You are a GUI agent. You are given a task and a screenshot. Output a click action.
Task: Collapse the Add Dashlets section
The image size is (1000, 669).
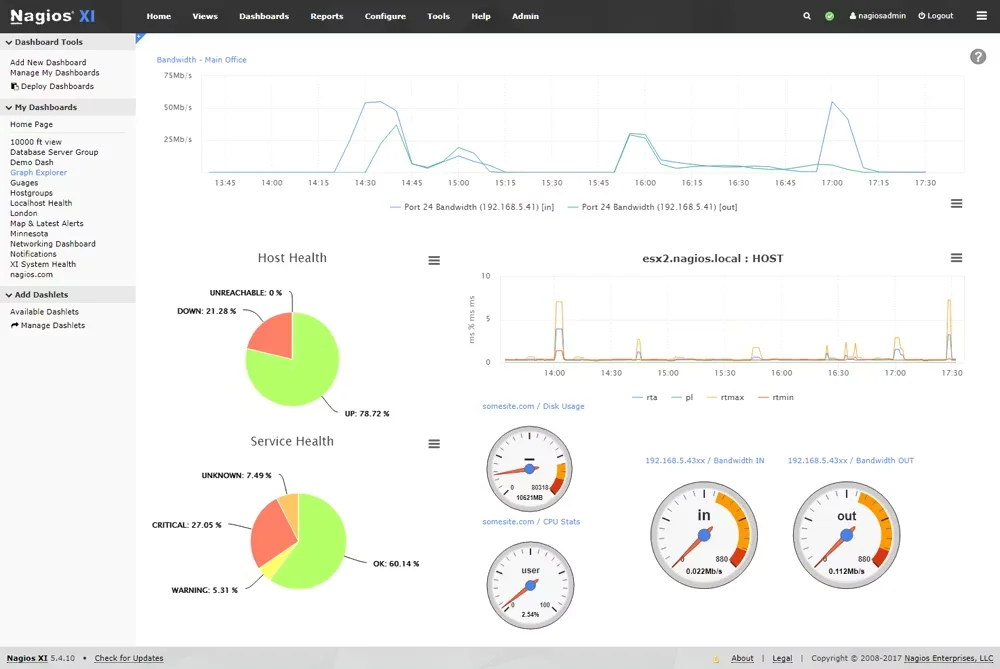pyautogui.click(x=8, y=294)
